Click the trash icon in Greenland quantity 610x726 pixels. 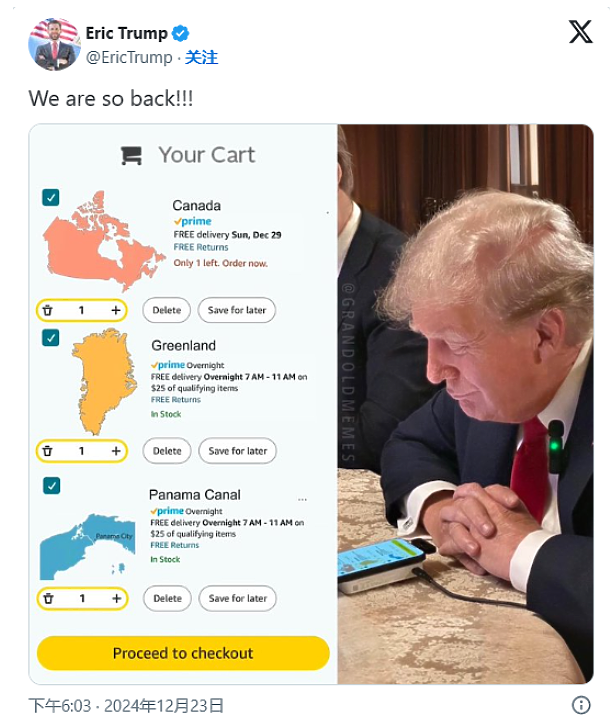click(x=47, y=451)
